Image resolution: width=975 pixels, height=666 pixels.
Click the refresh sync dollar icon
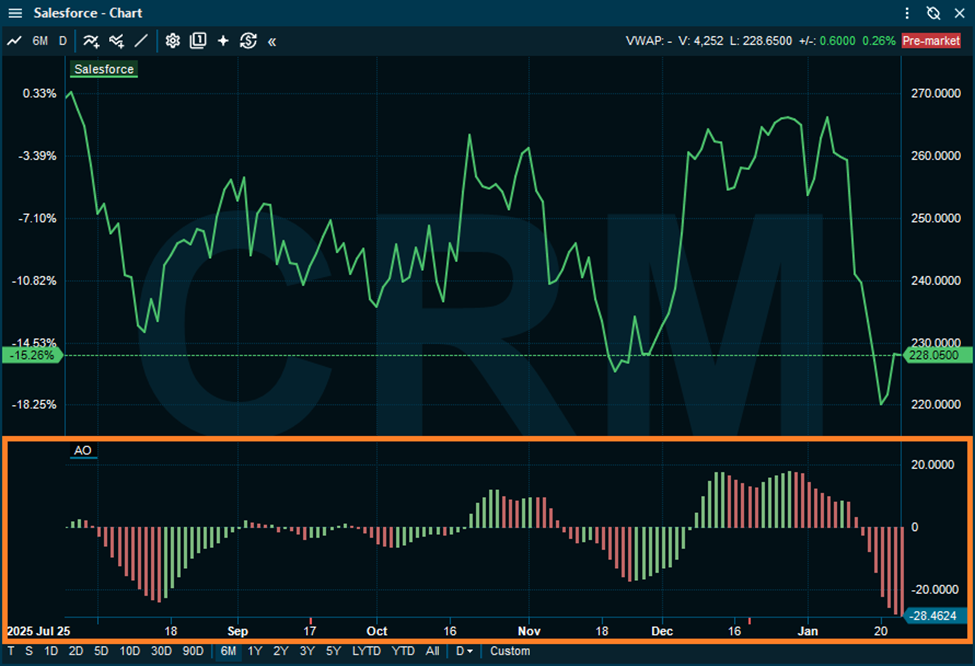pyautogui.click(x=249, y=41)
